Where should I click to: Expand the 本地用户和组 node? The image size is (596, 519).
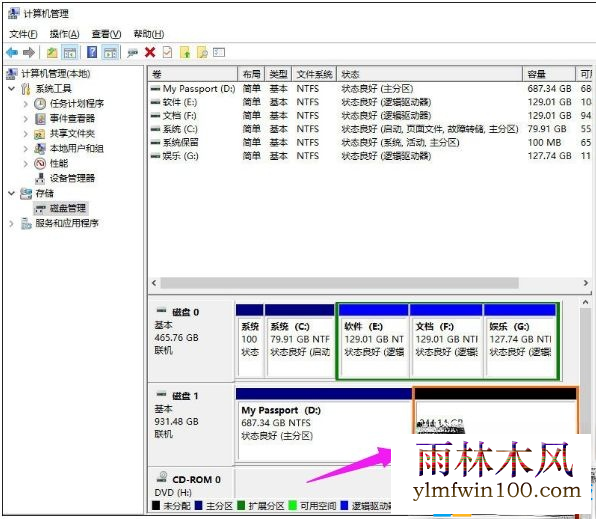(x=26, y=148)
